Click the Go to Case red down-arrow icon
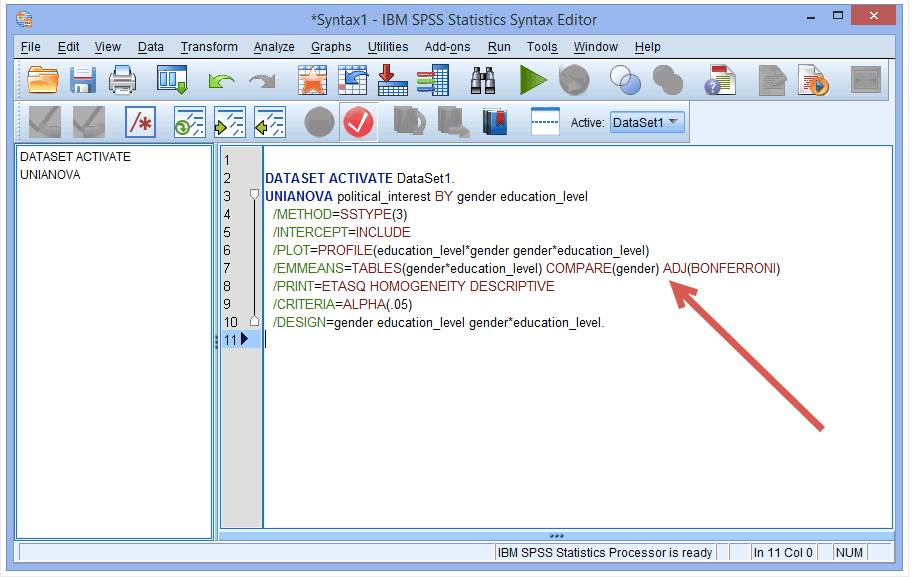The height and width of the screenshot is (577, 912). 393,80
